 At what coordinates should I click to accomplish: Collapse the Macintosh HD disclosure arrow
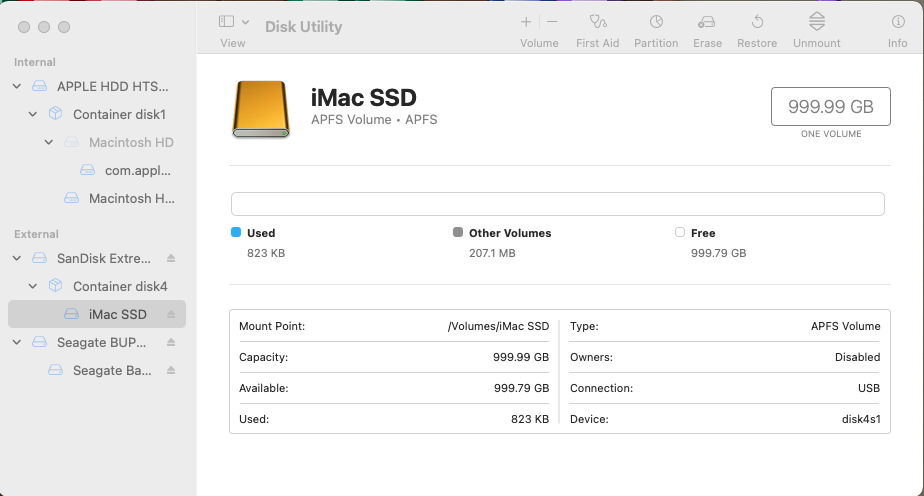(49, 143)
